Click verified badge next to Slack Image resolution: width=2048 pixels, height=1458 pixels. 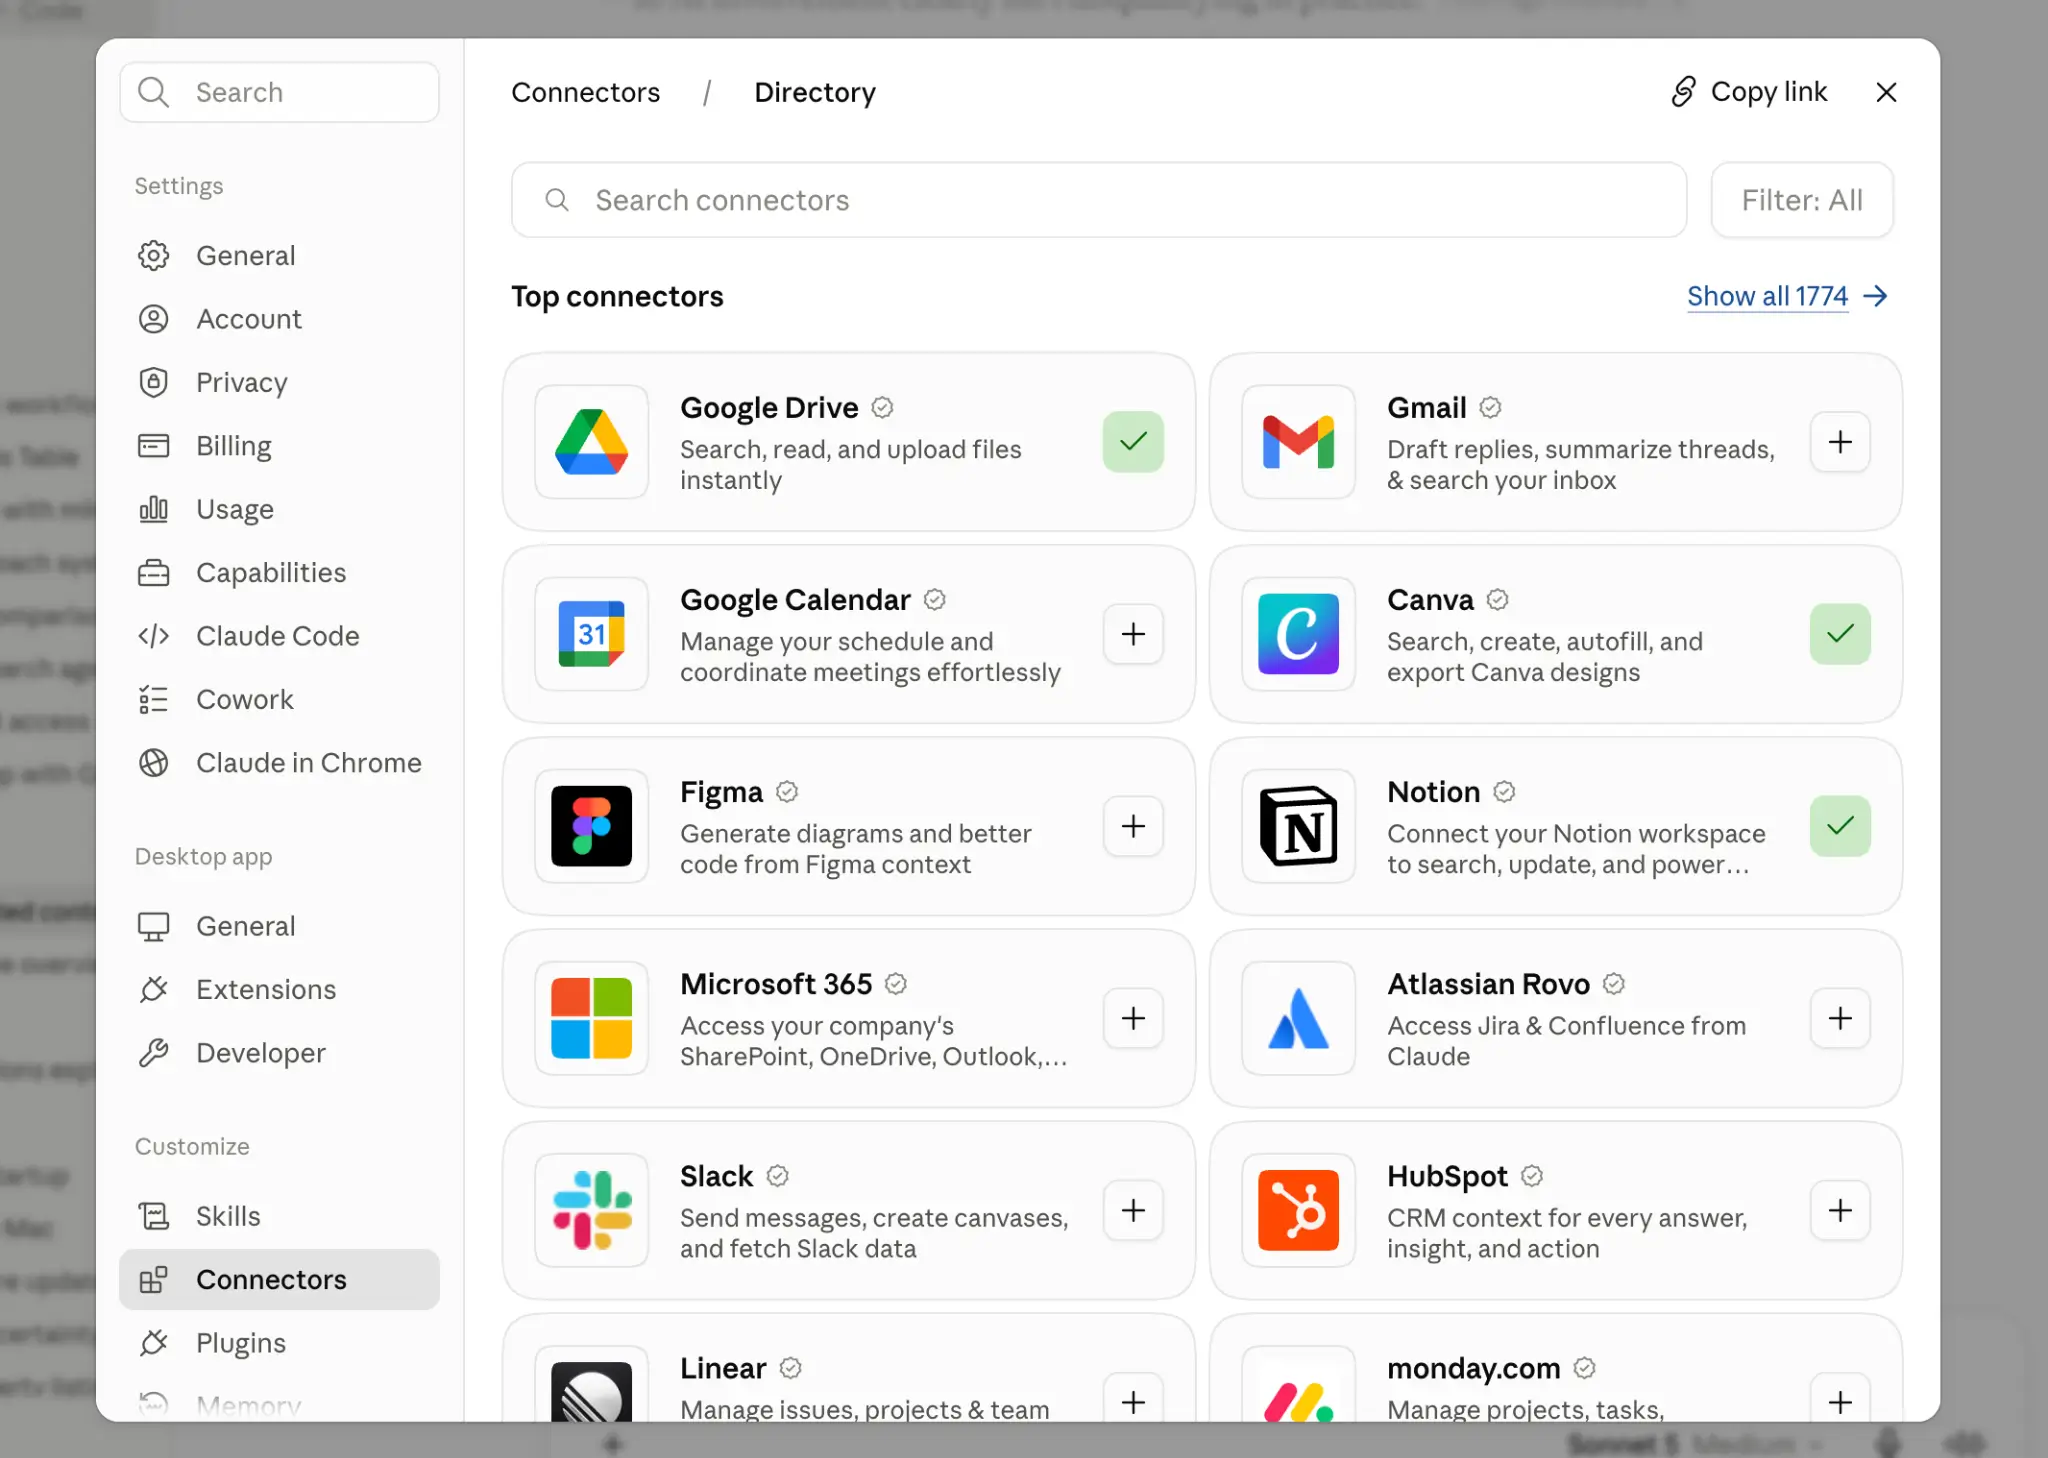pos(777,1175)
